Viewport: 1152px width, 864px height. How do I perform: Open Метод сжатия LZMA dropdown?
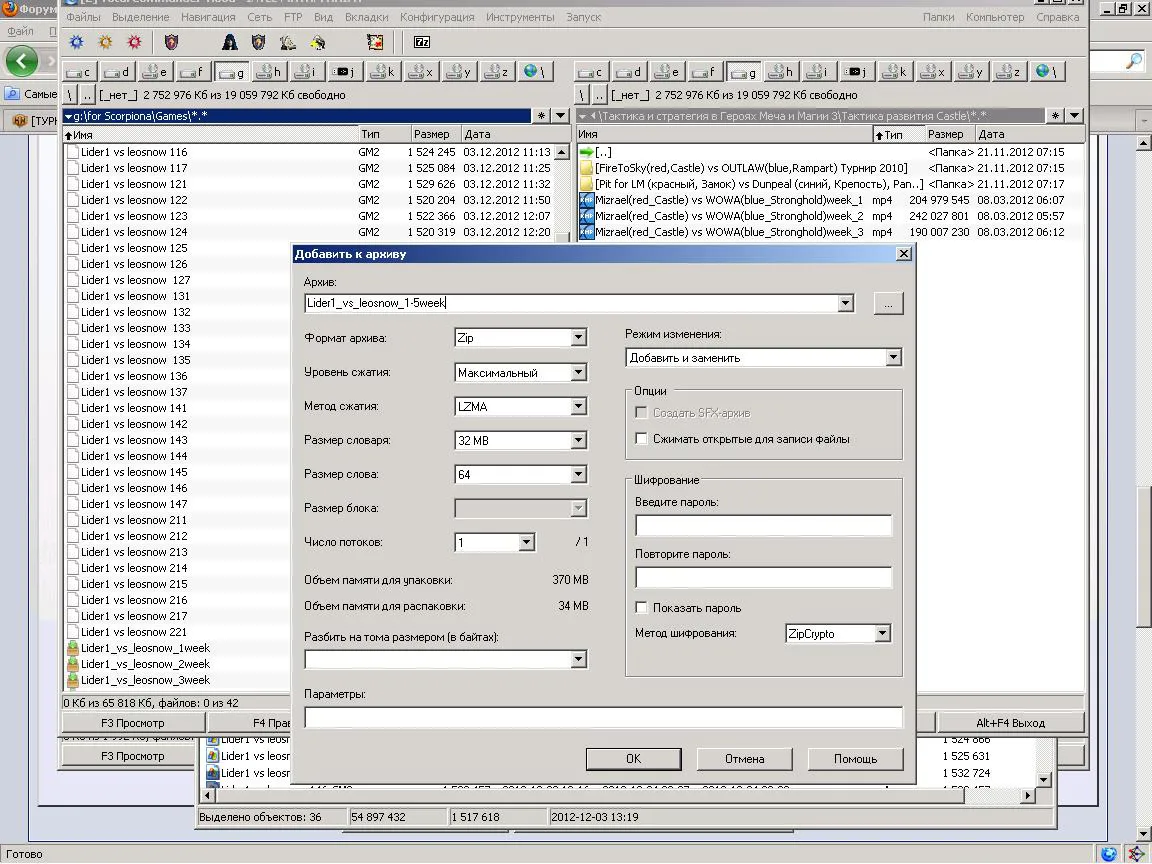[578, 406]
